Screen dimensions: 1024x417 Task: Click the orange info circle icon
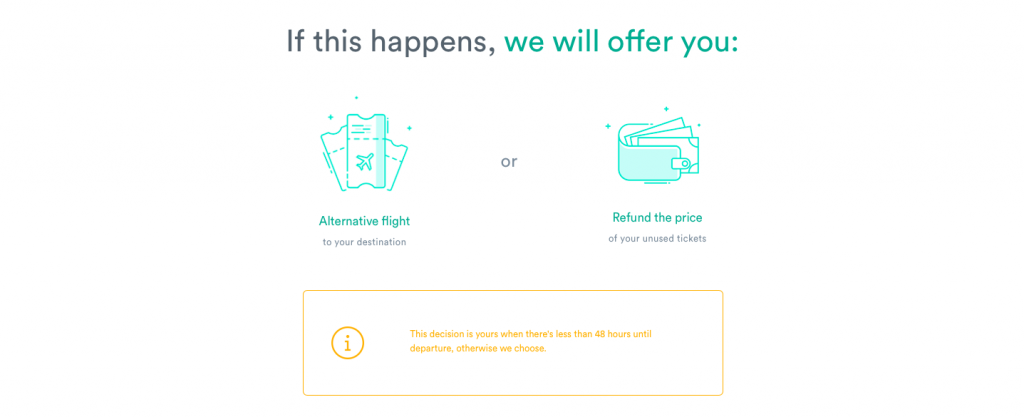347,343
